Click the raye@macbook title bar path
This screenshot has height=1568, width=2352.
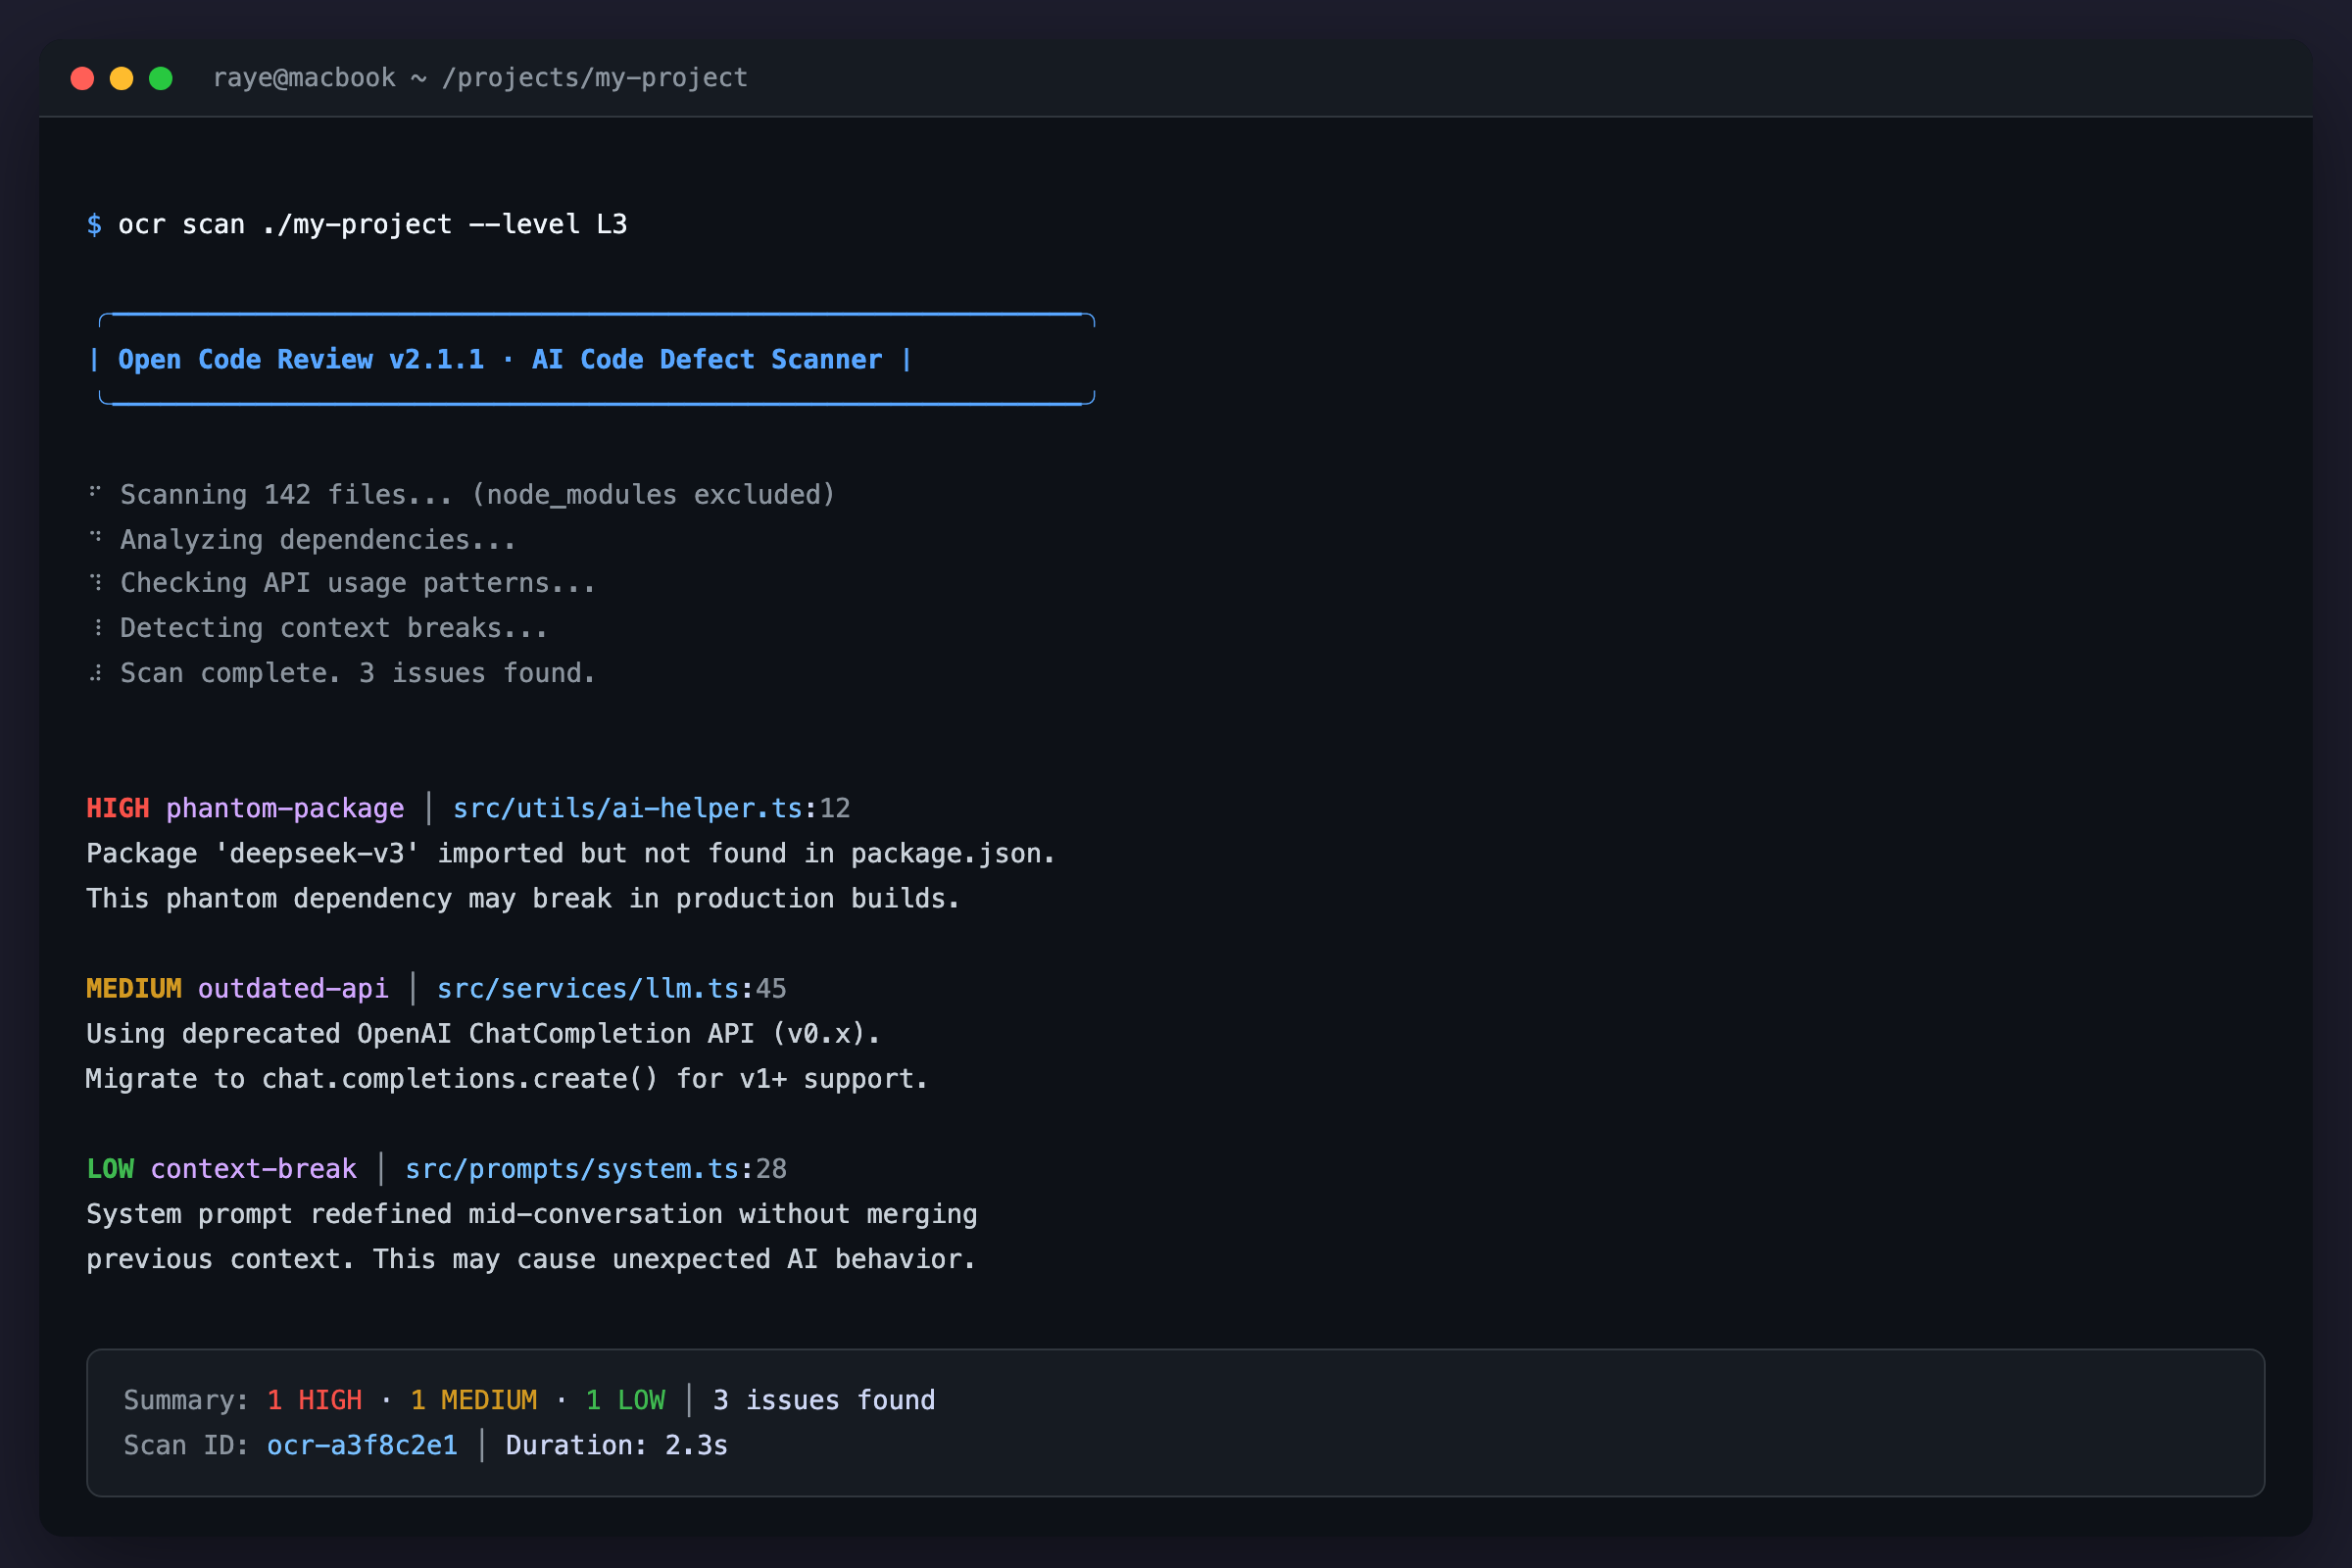[x=480, y=77]
